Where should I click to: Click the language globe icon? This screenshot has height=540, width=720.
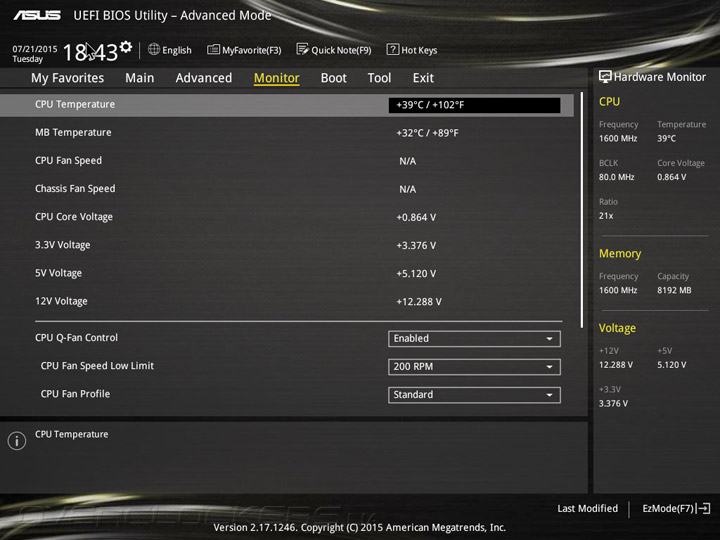pyautogui.click(x=154, y=49)
